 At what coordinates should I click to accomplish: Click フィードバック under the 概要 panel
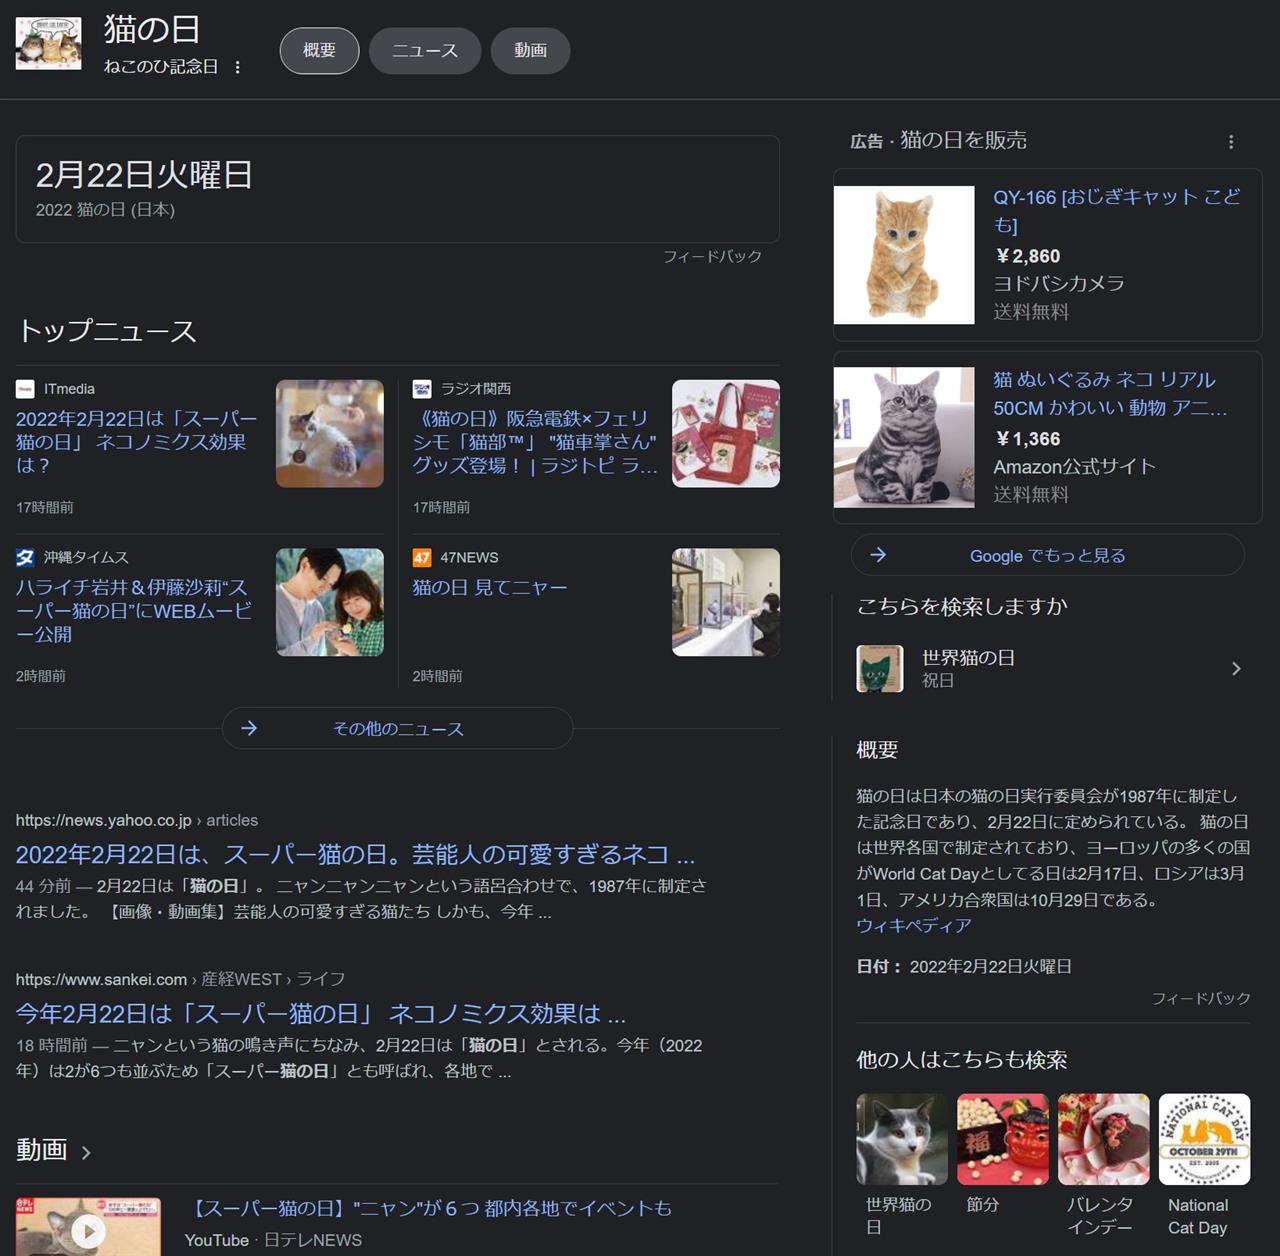1201,999
